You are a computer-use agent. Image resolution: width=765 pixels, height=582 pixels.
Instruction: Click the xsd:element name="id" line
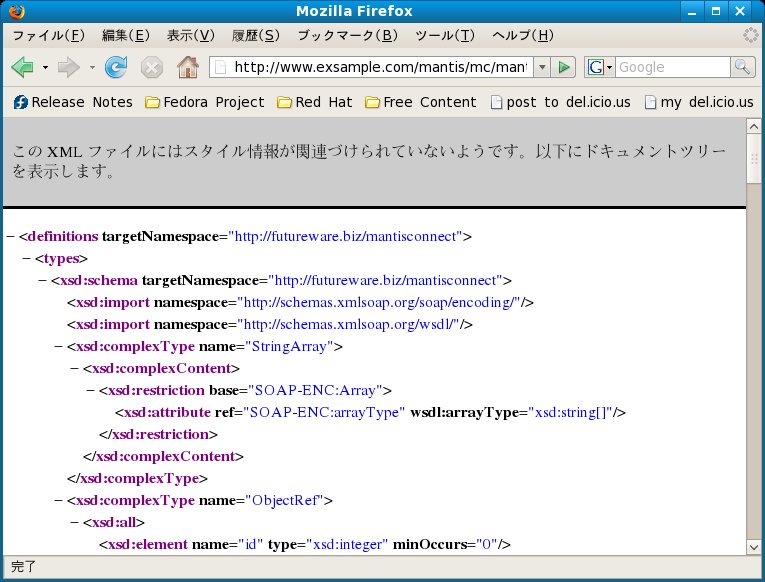[x=304, y=544]
